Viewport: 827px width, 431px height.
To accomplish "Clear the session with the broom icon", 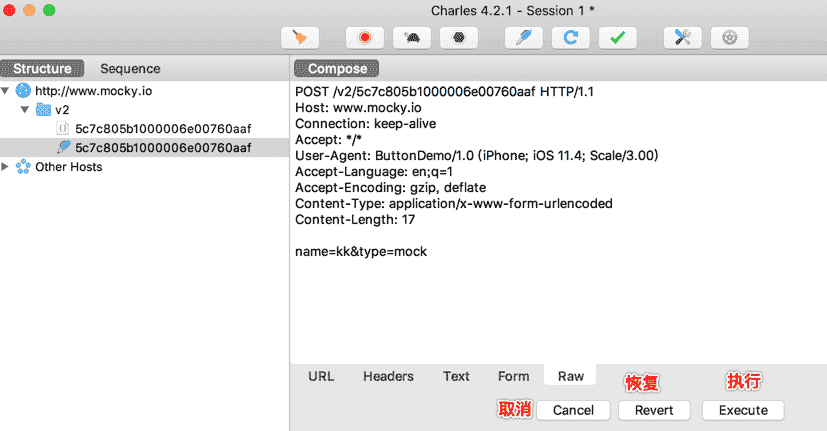I will coord(299,38).
